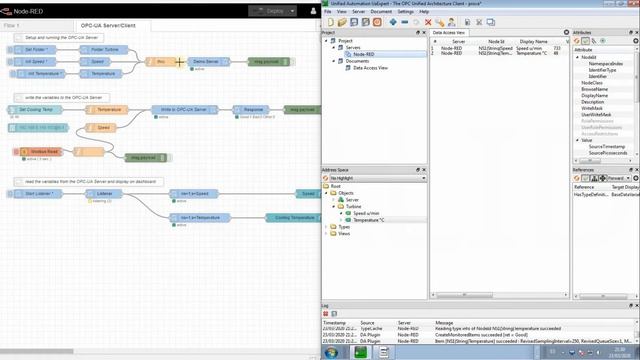The height and width of the screenshot is (360, 640).
Task: Click the refresh icon in References panel
Action: [577, 178]
